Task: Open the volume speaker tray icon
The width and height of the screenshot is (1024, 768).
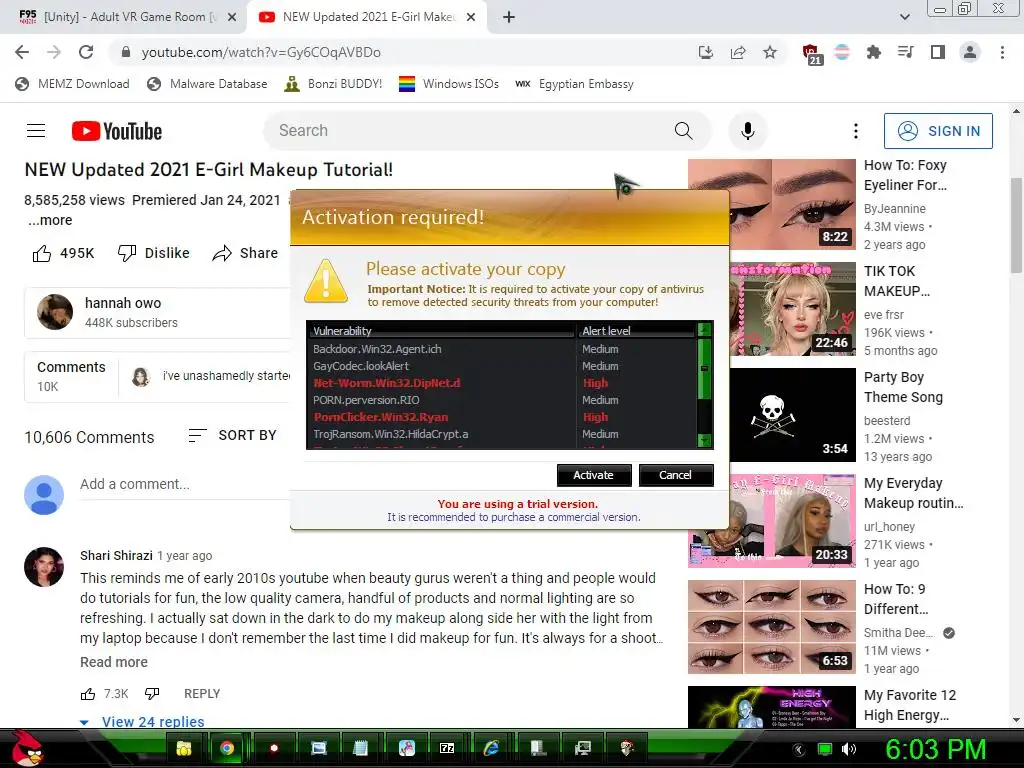Action: pyautogui.click(x=848, y=750)
